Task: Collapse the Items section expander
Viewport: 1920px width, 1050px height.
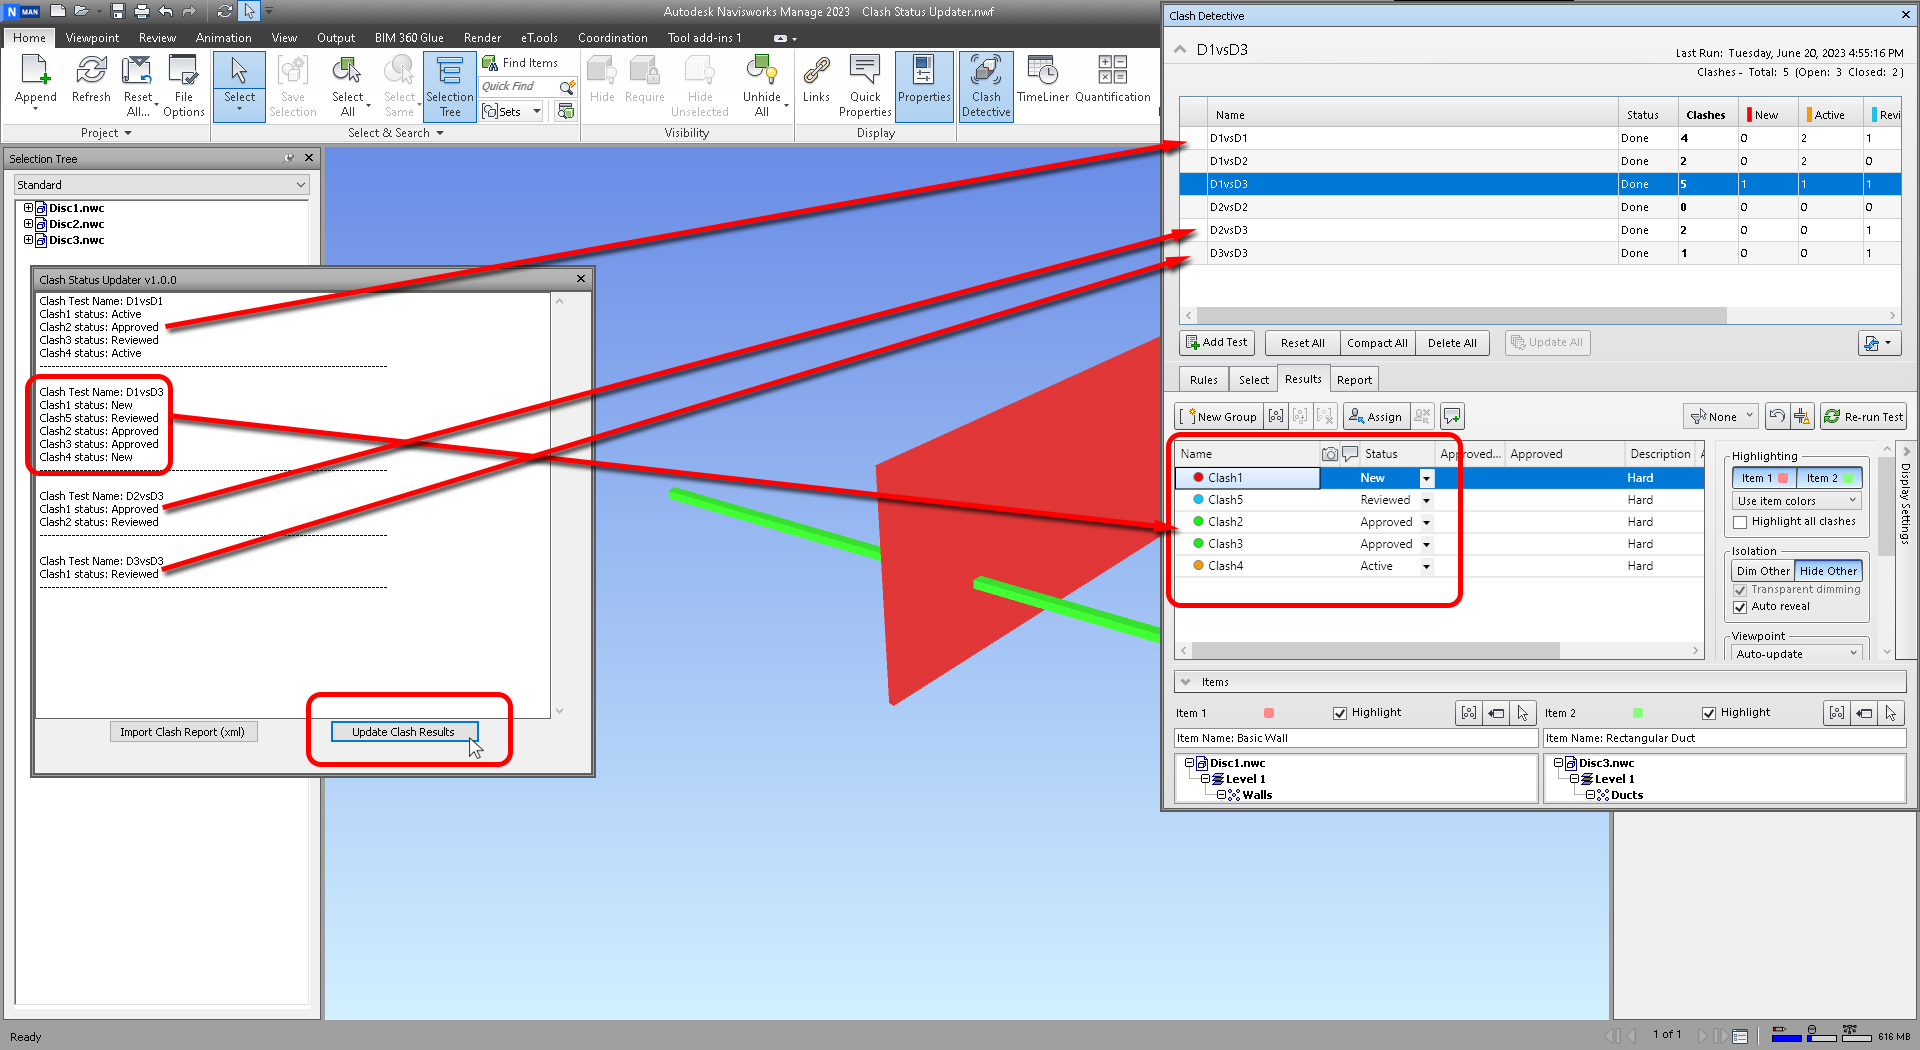Action: click(x=1186, y=682)
